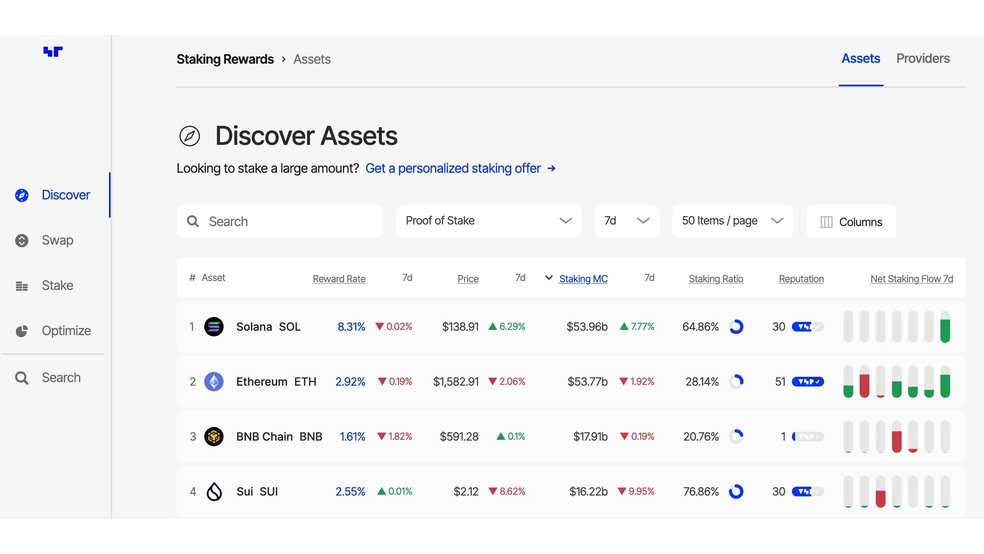Screen dimensions: 984x554
Task: Click BNB Chain staking MC $17.91b
Action: coord(590,437)
